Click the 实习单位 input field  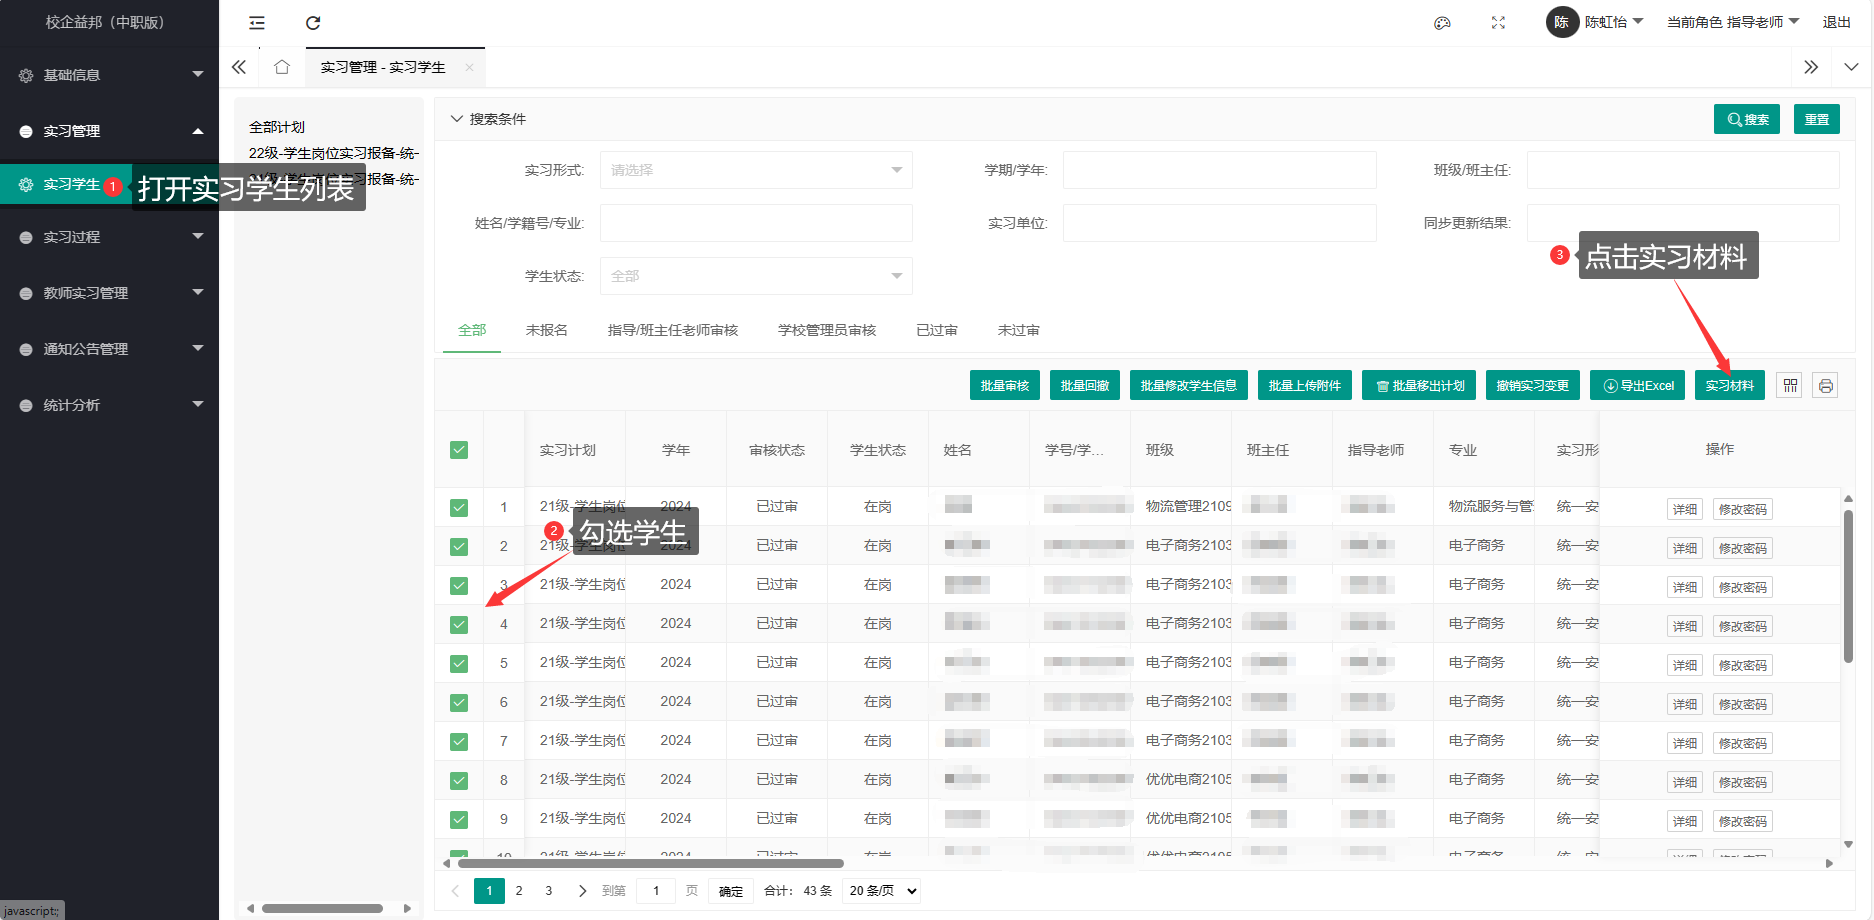click(1219, 223)
